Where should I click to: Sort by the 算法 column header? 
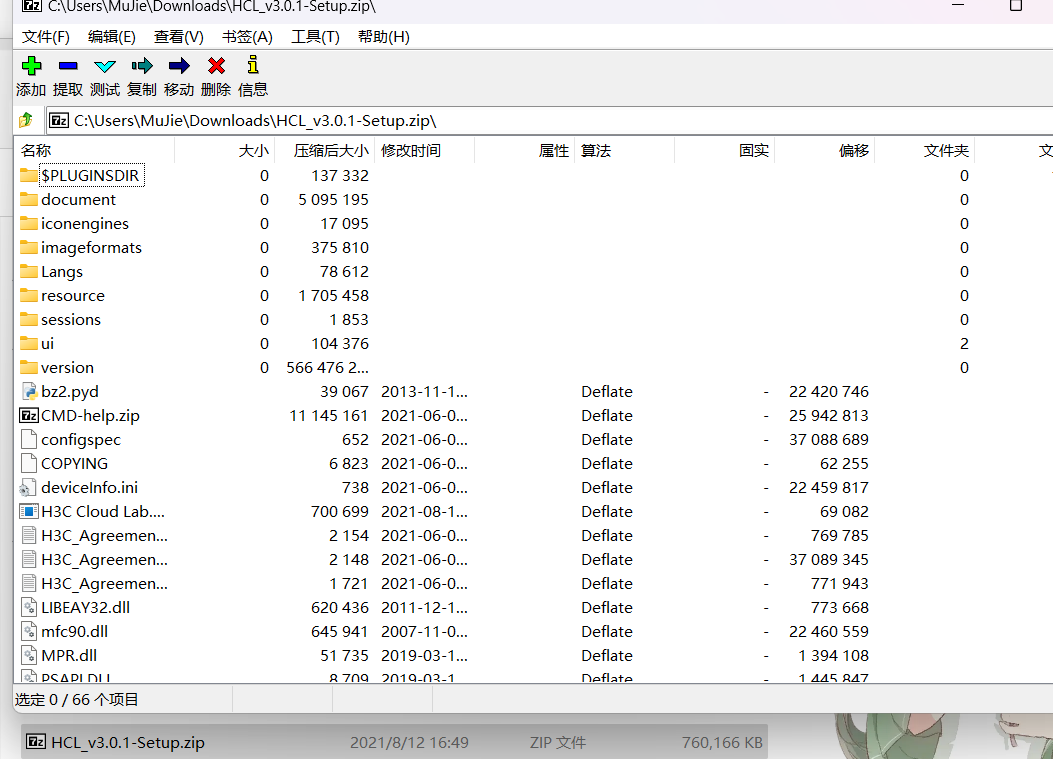pyautogui.click(x=625, y=150)
